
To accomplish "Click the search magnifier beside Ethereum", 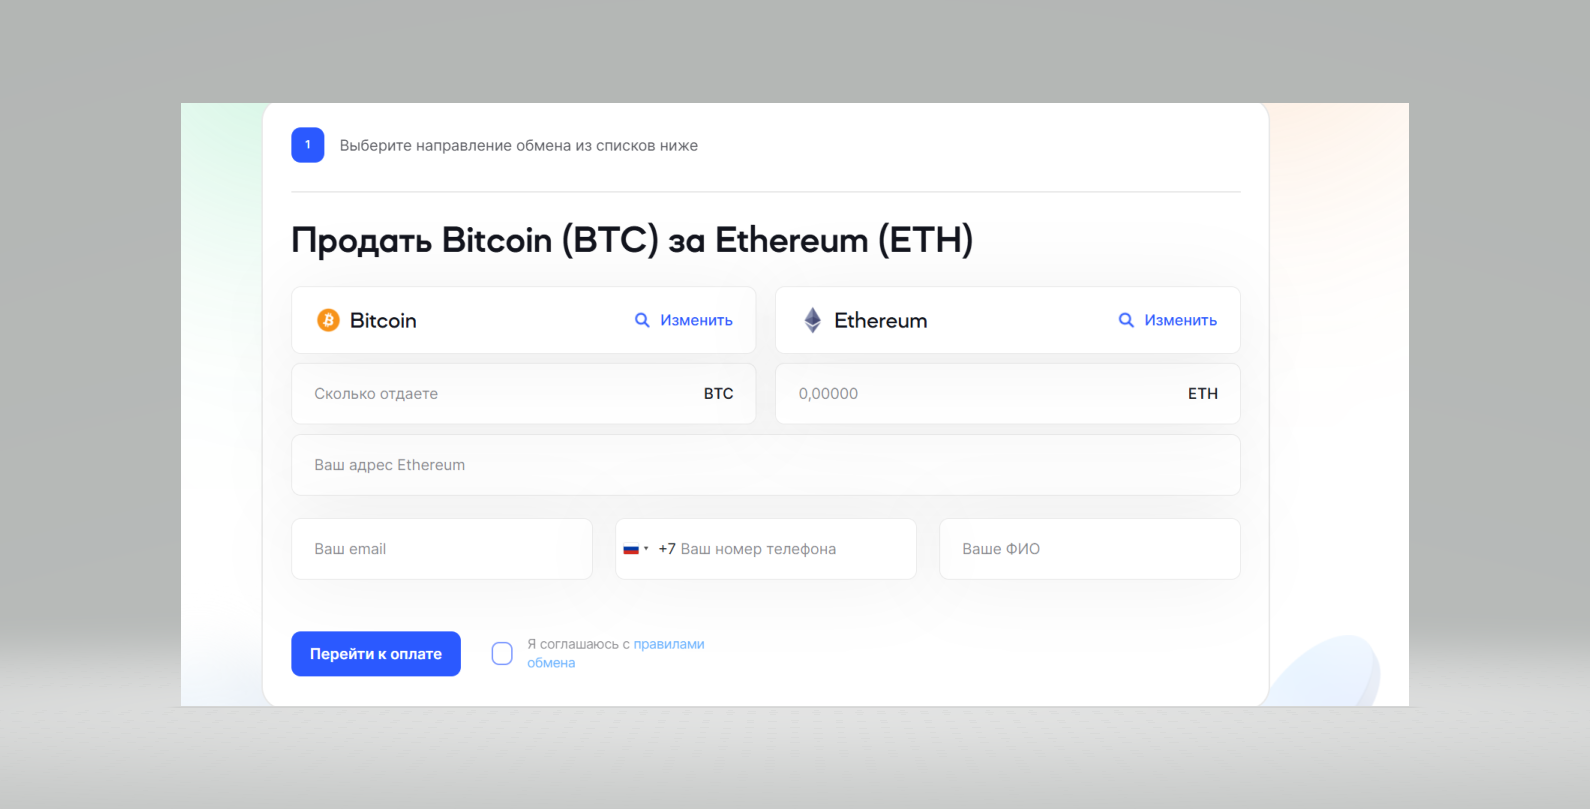I will point(1126,320).
